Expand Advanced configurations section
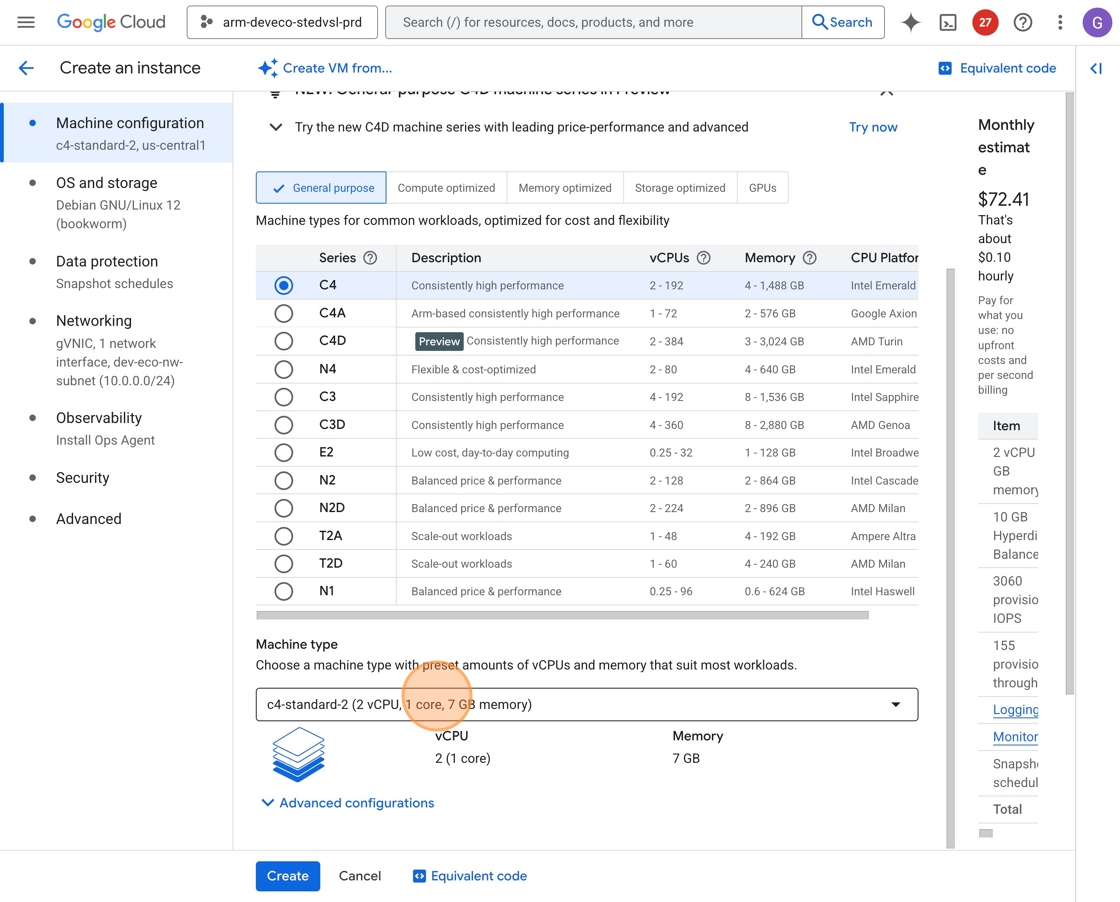Image resolution: width=1120 pixels, height=902 pixels. pos(348,803)
